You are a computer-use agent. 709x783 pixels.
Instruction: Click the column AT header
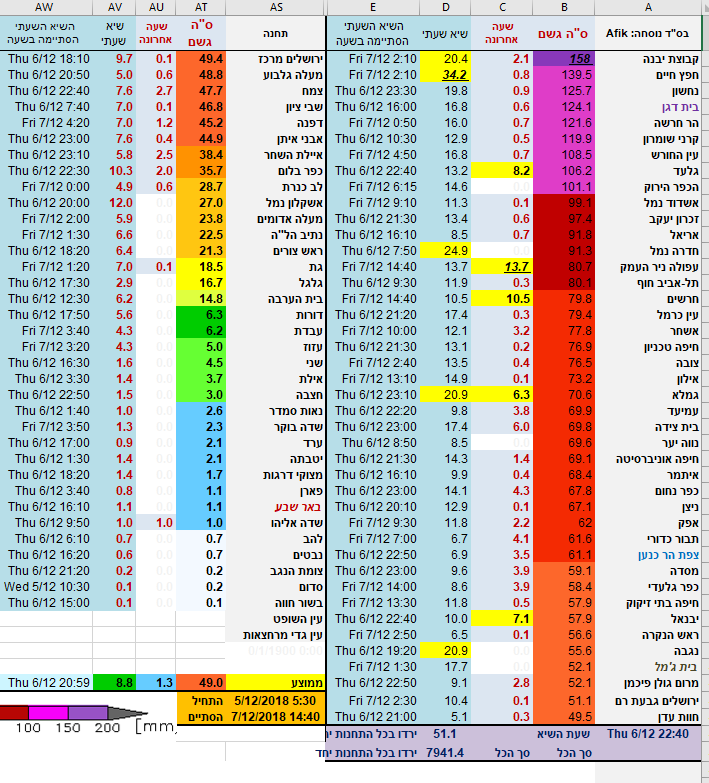point(202,7)
